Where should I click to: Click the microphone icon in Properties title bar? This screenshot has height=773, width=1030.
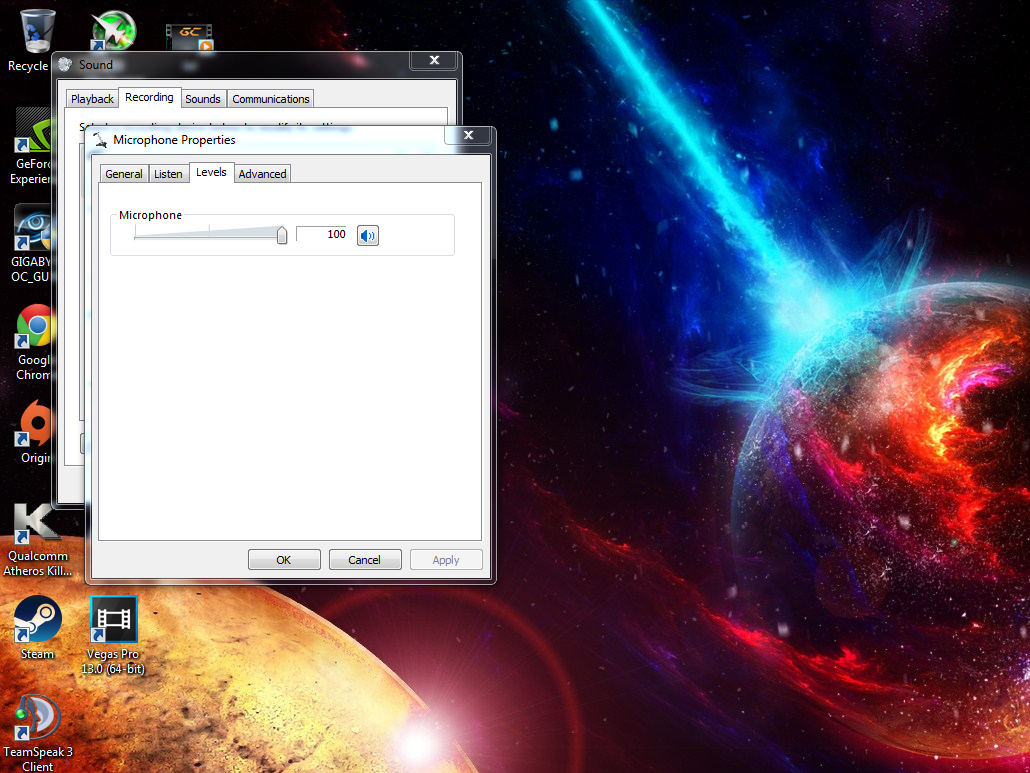coord(100,140)
